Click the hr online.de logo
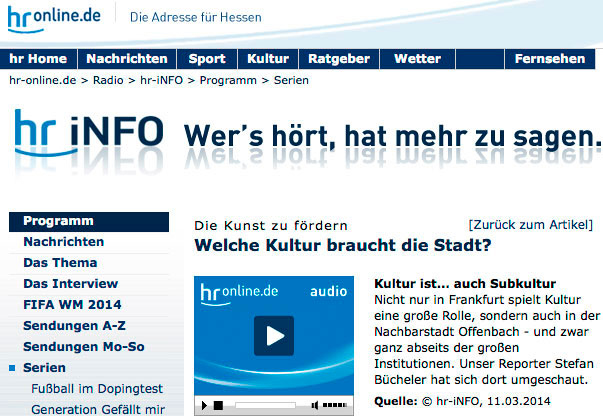Viewport: 603px width, 416px height. (x=54, y=18)
